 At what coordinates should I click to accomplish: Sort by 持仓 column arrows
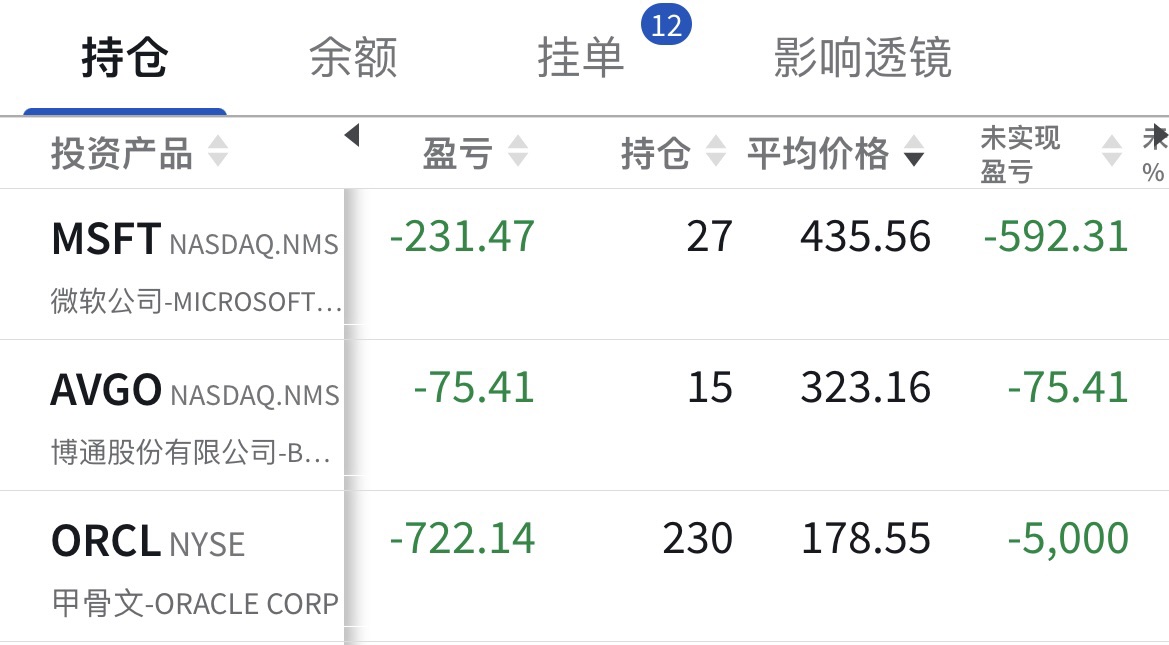tap(716, 153)
